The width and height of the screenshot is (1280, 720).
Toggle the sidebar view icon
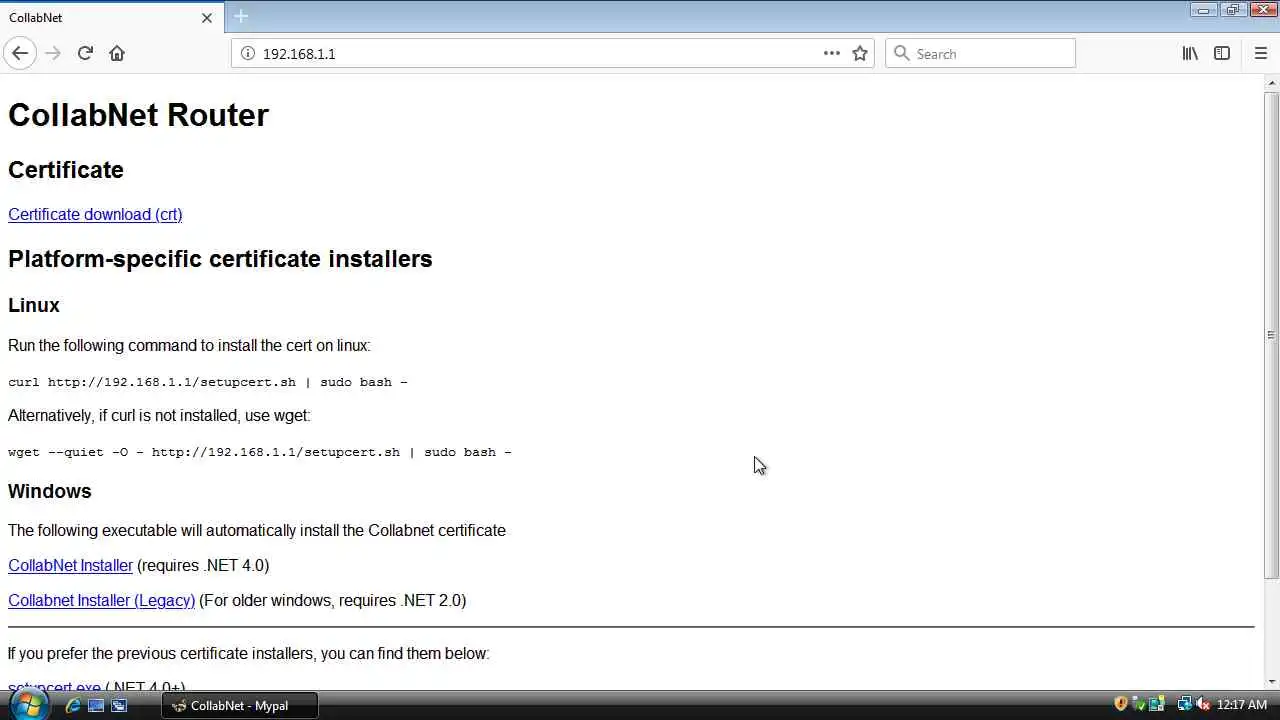click(x=1222, y=53)
